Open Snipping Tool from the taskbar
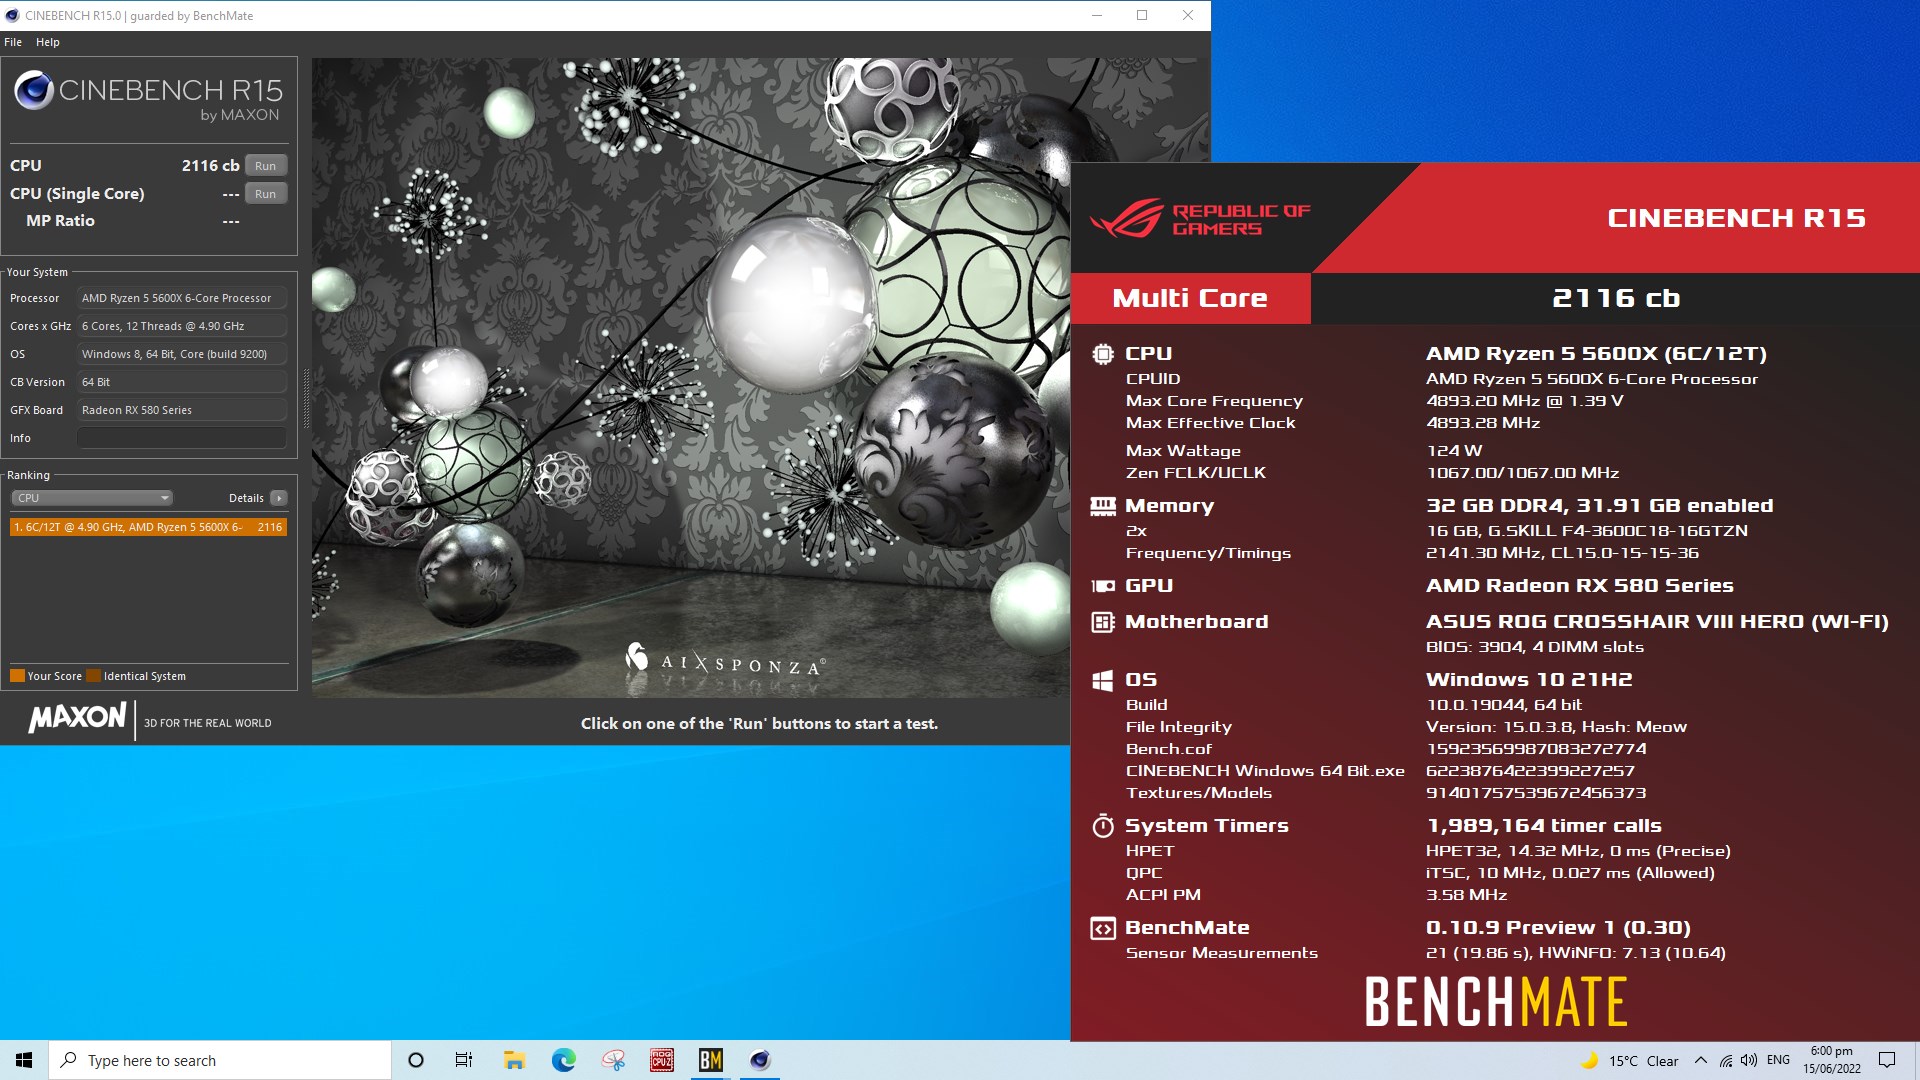1920x1080 pixels. 613,1060
